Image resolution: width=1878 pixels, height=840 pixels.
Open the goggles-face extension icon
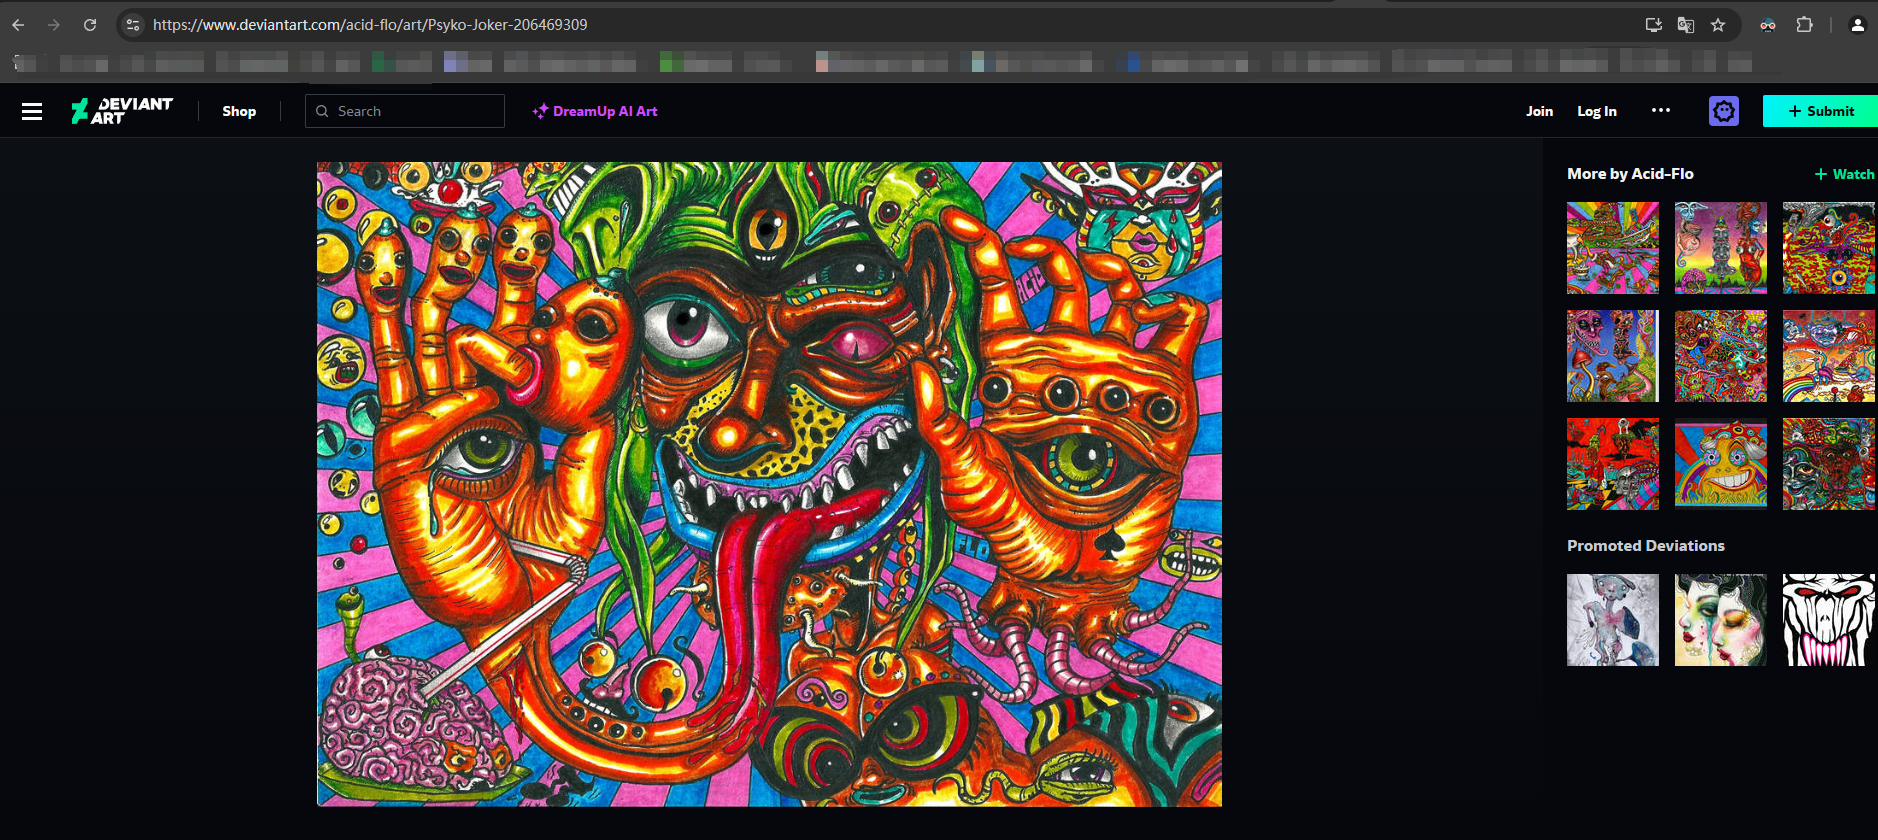point(1768,25)
